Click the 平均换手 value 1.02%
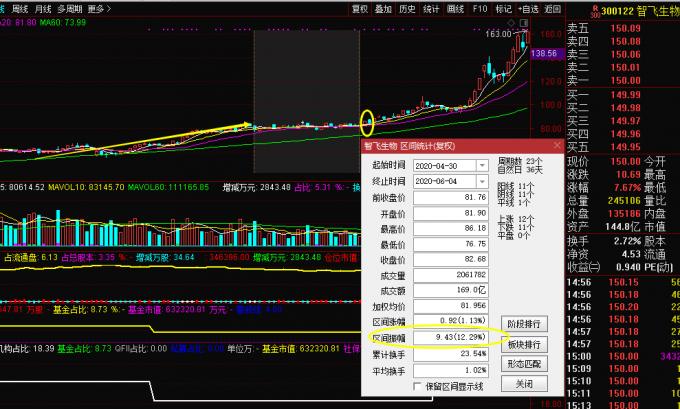Viewport: 680px width, 409px height. click(451, 370)
